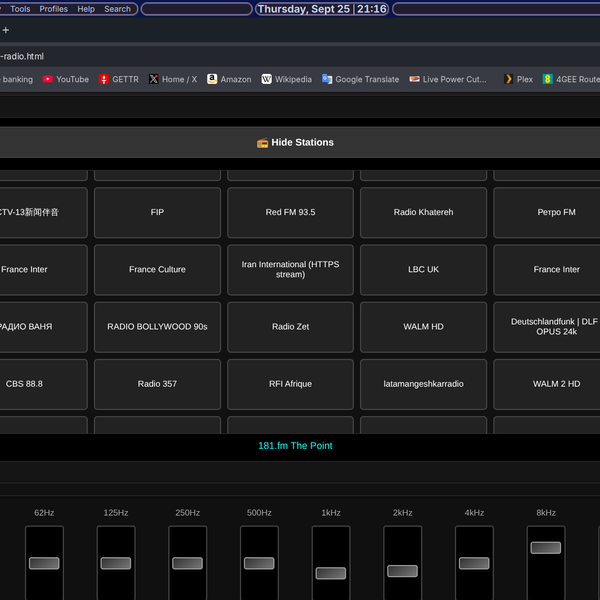600x600 pixels.
Task: Click the 8kHz equalizer slider handle
Action: [546, 548]
